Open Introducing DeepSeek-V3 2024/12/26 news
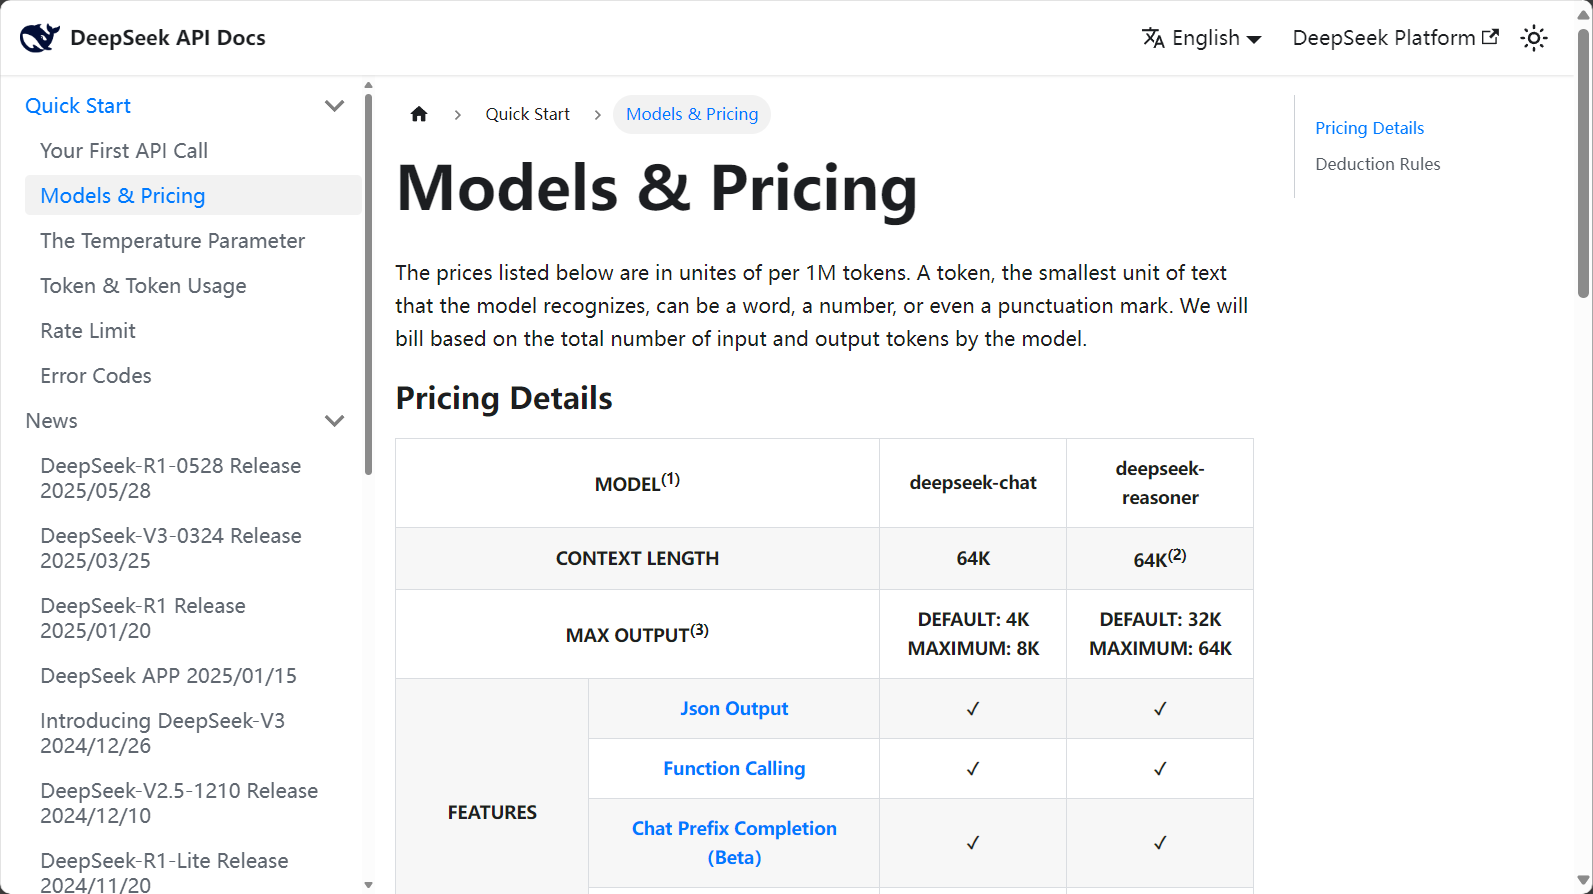1593x894 pixels. point(163,733)
